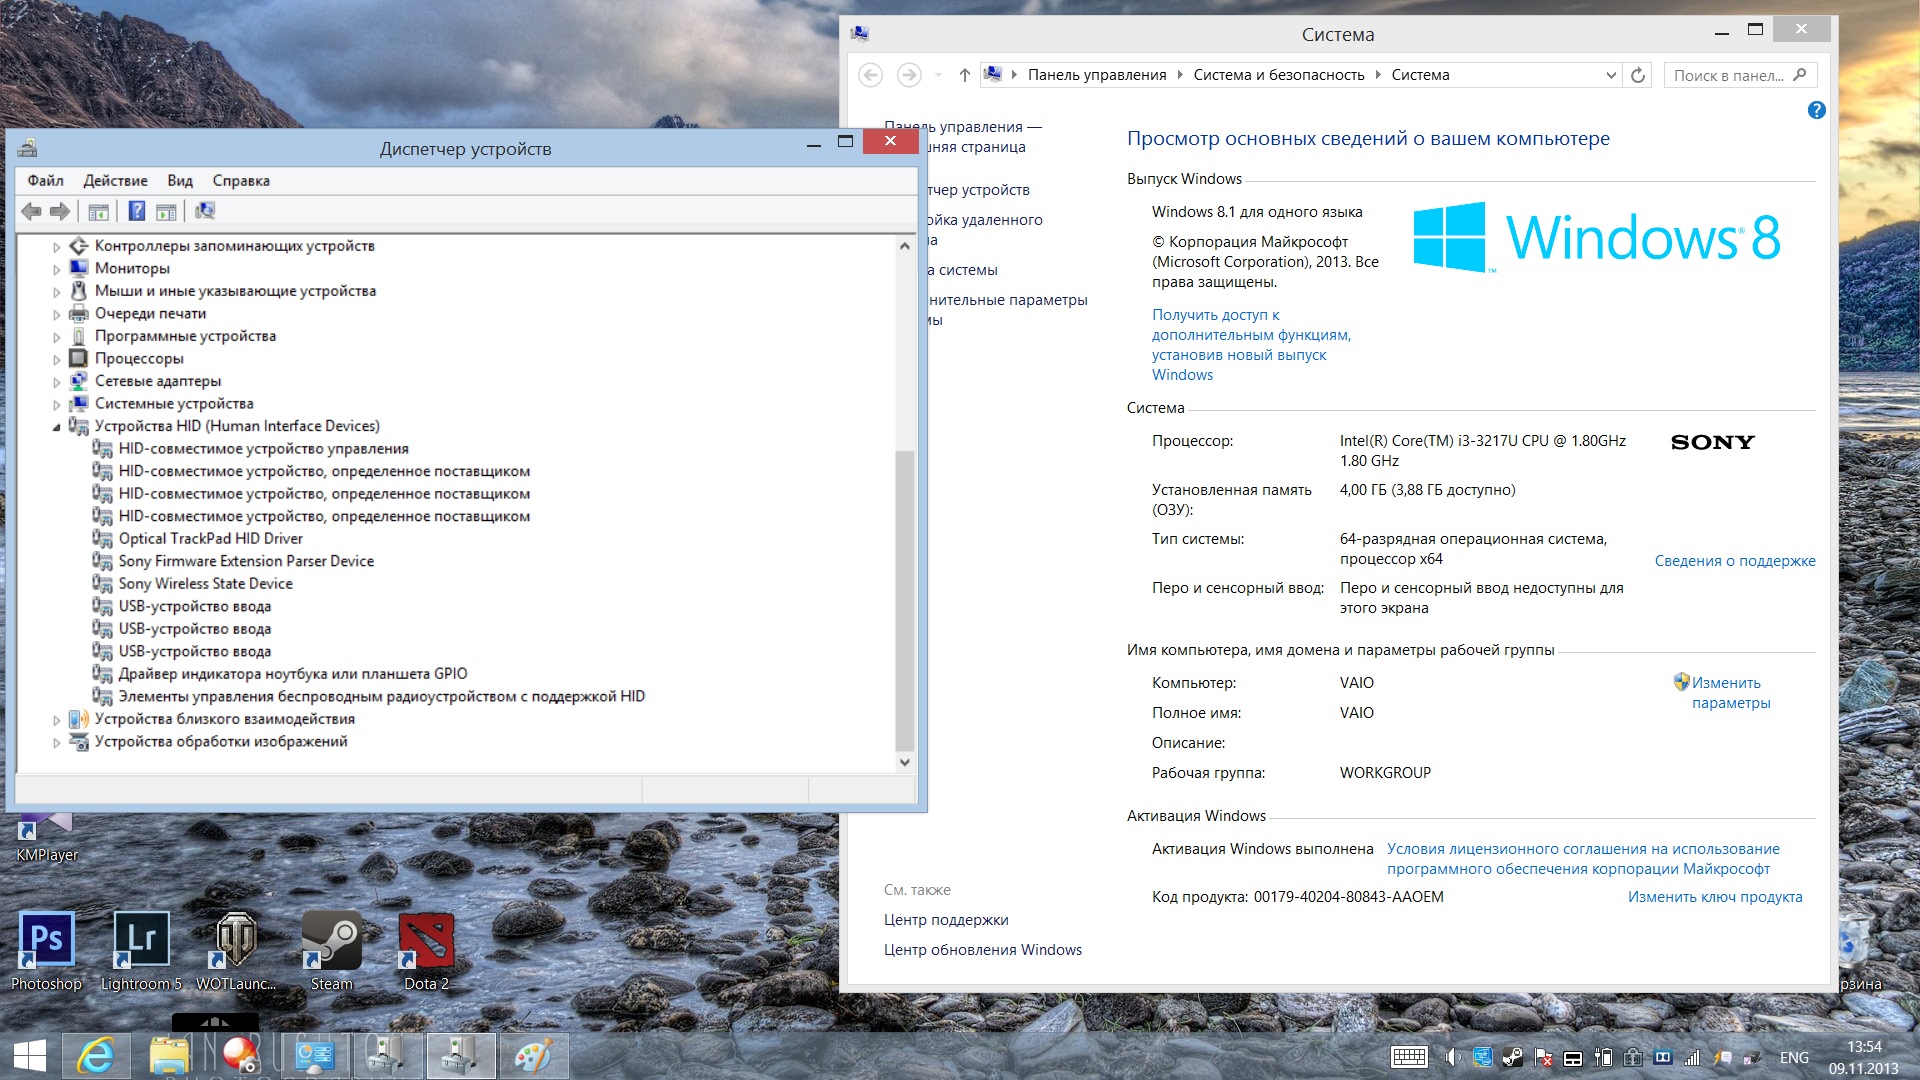The height and width of the screenshot is (1080, 1920).
Task: Open the Центр обновления Windows link
Action: click(x=982, y=950)
